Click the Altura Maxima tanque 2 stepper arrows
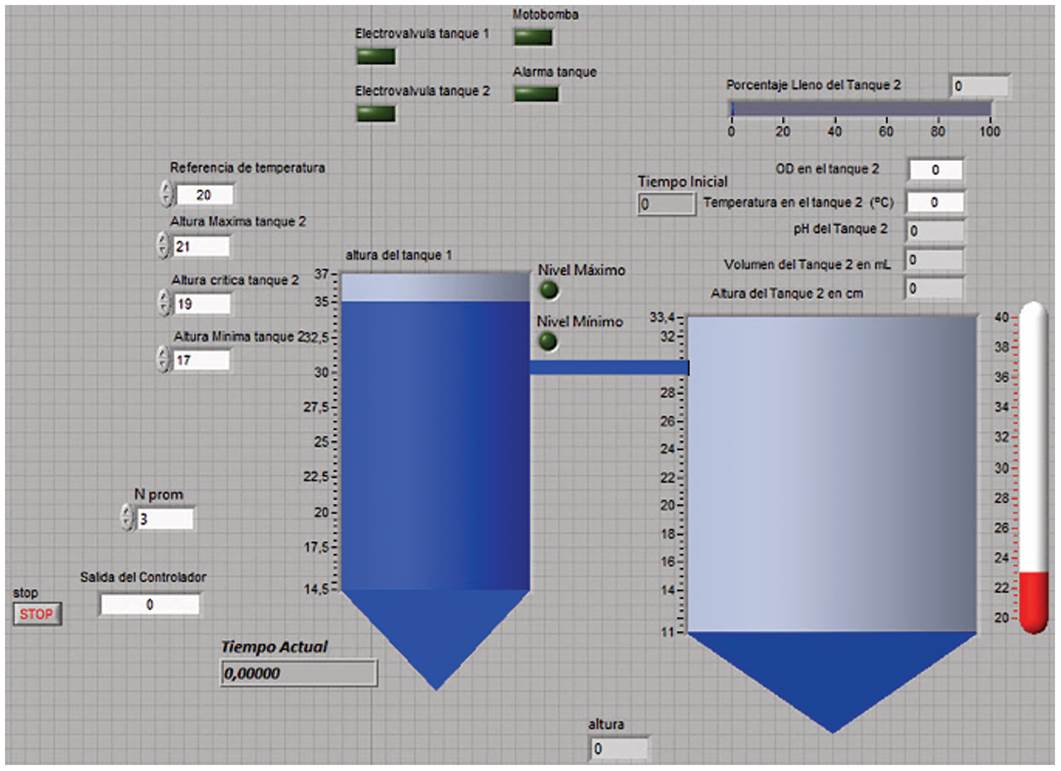Image resolution: width=1061 pixels, height=771 pixels. point(163,246)
